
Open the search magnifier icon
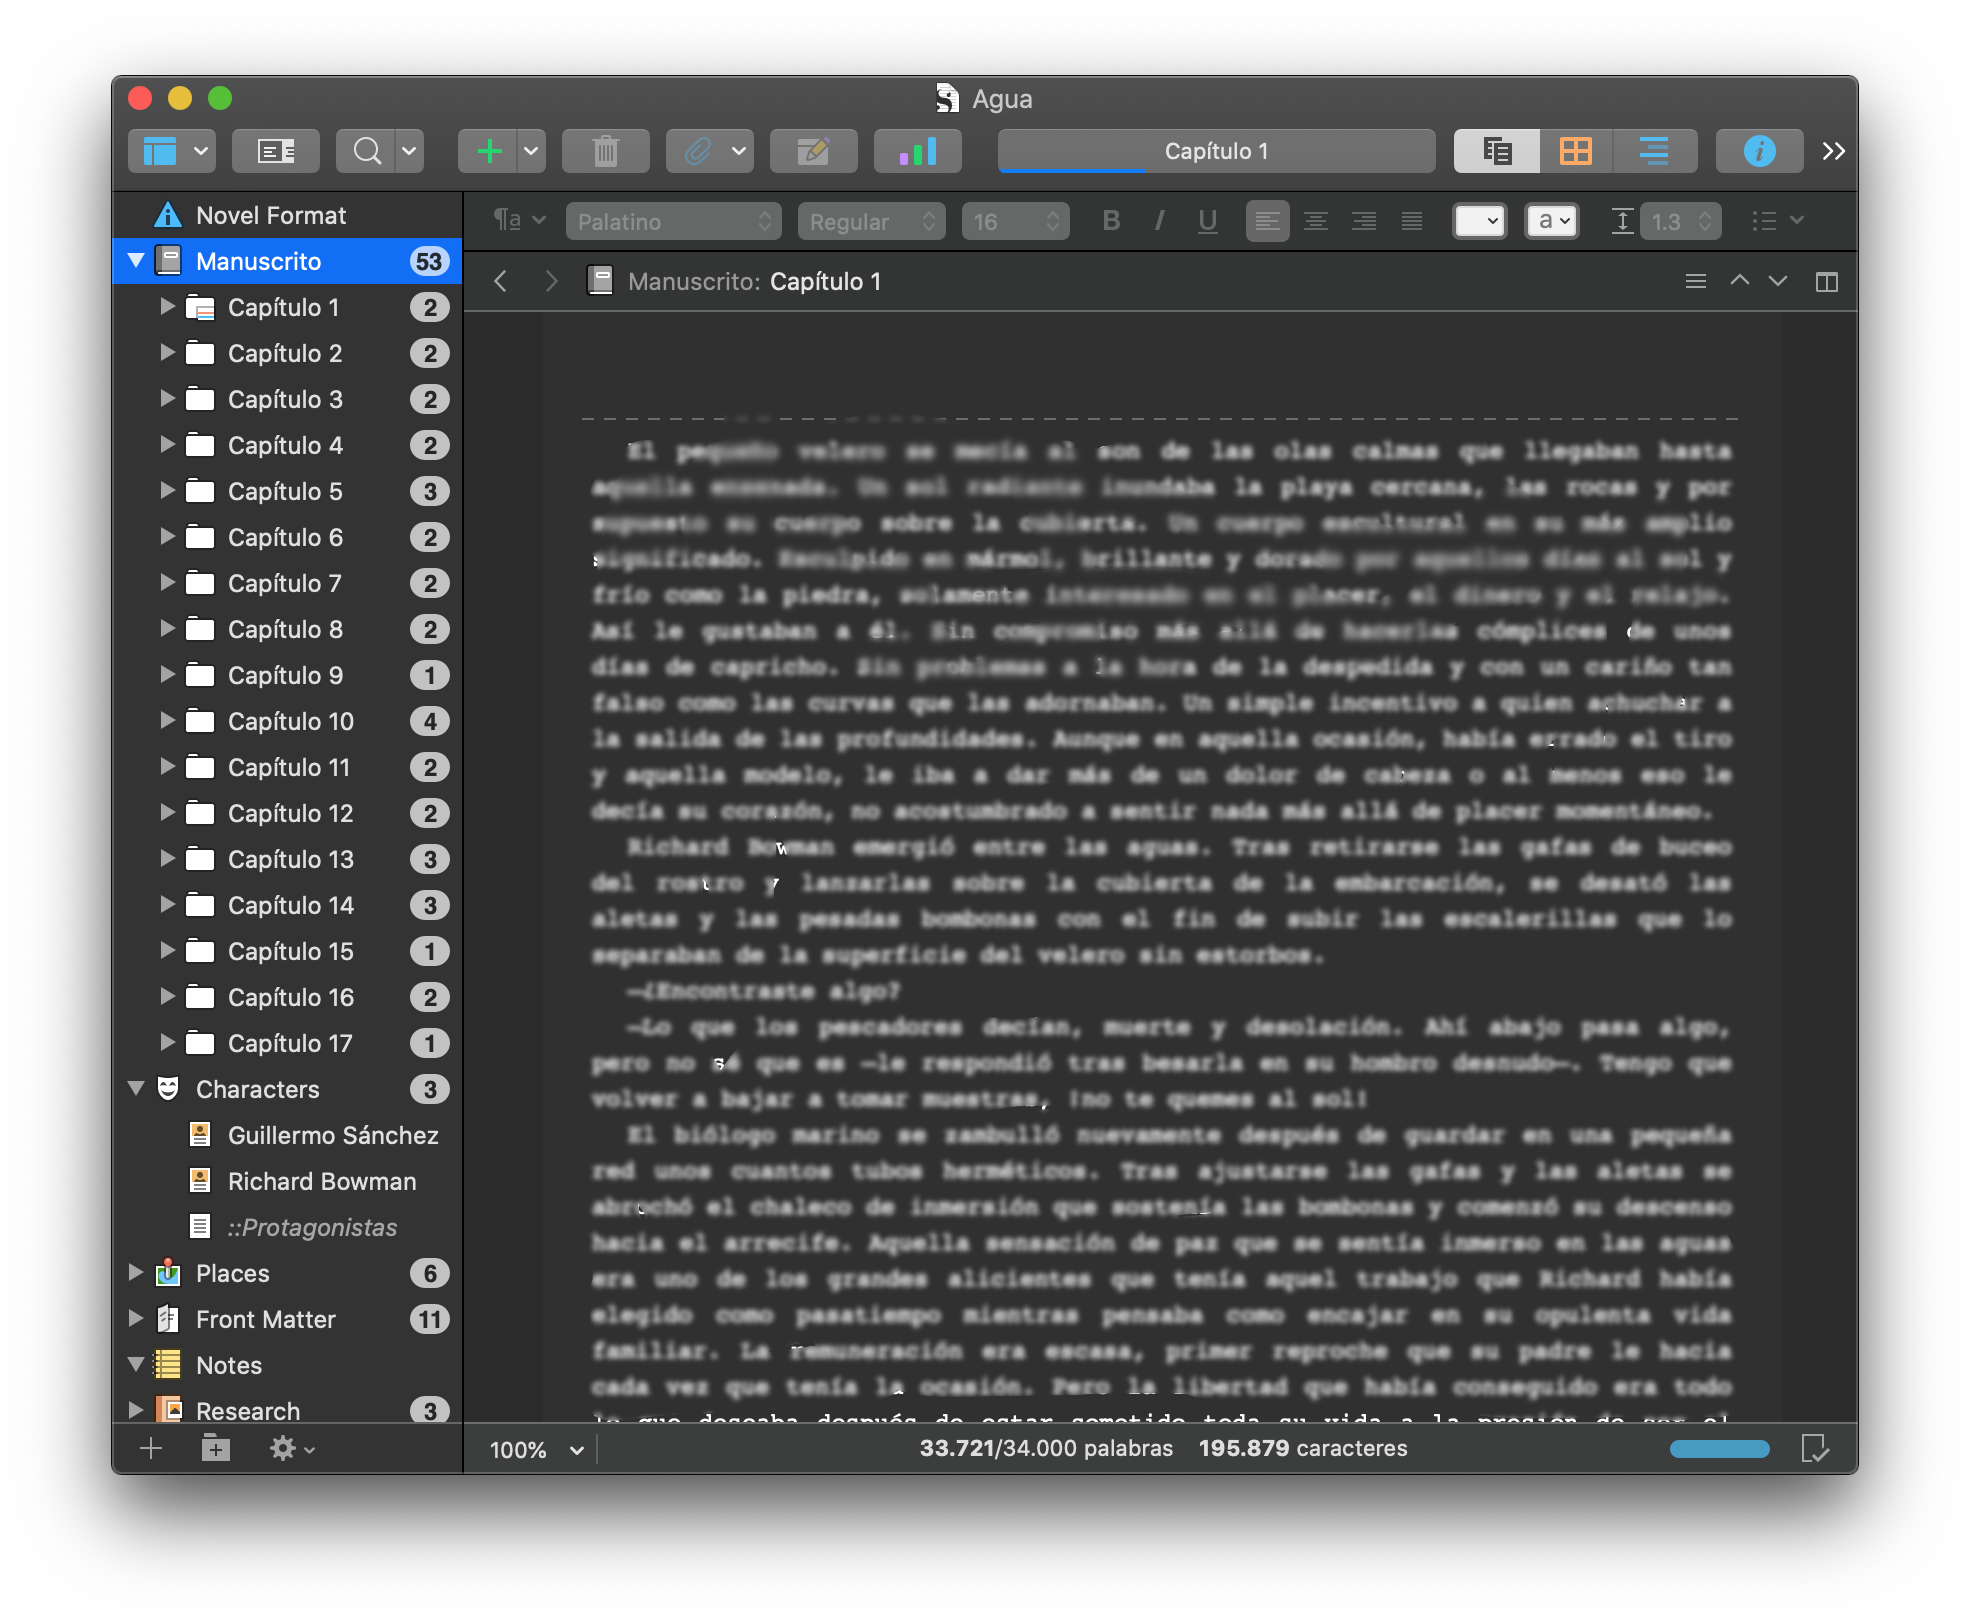pos(367,151)
